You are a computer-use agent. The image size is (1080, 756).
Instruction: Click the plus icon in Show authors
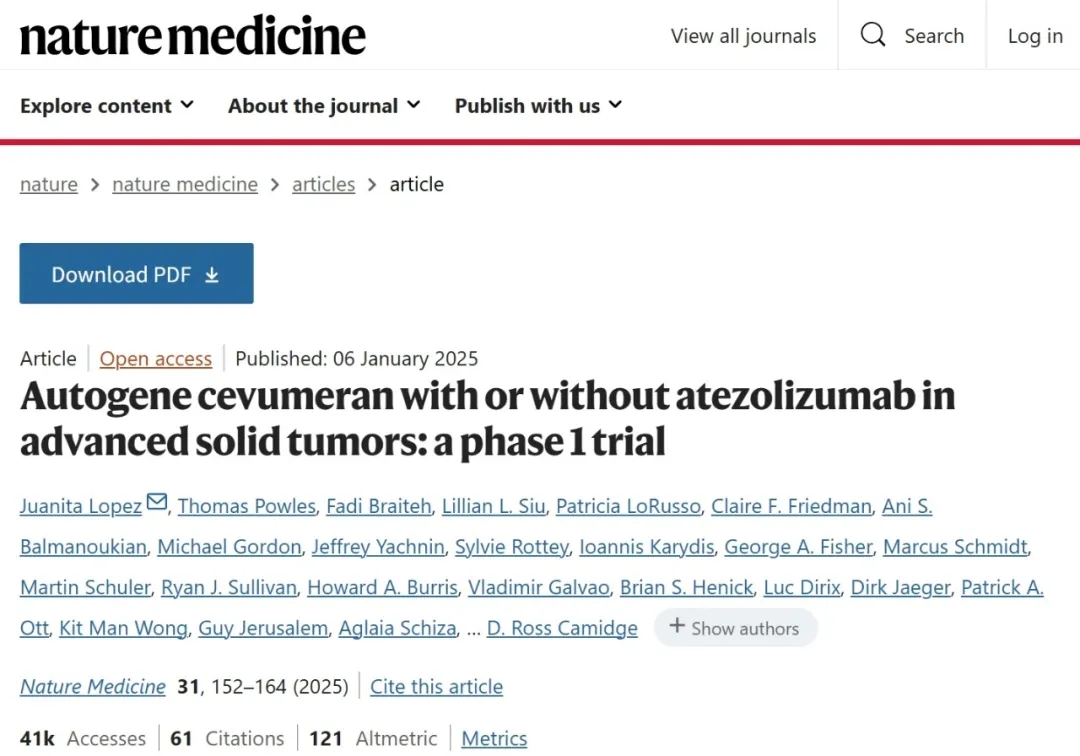pos(677,627)
